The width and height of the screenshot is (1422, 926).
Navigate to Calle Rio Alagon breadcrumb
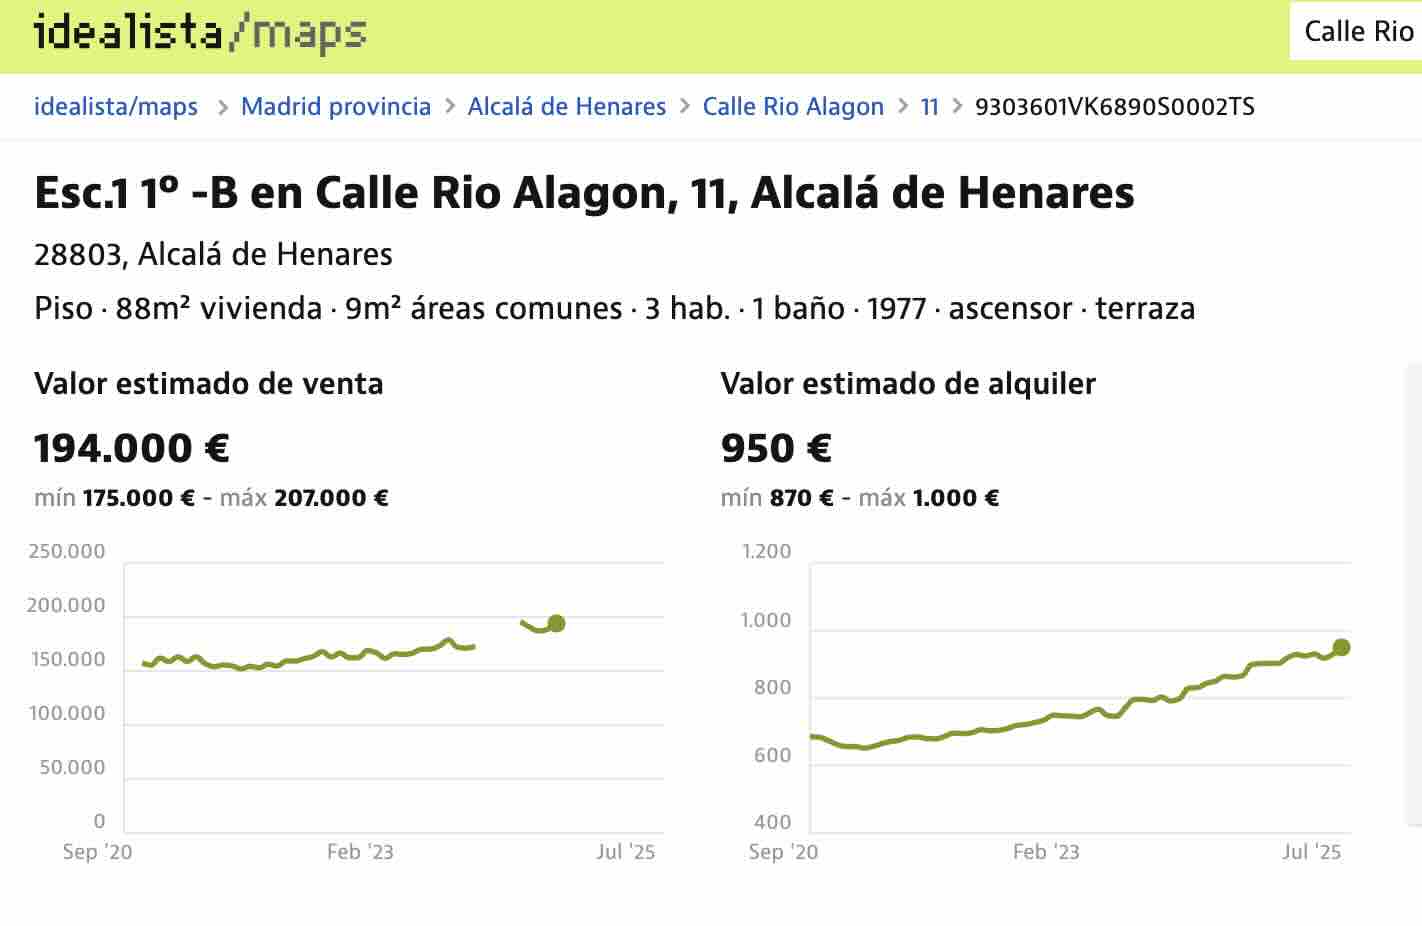tap(793, 107)
